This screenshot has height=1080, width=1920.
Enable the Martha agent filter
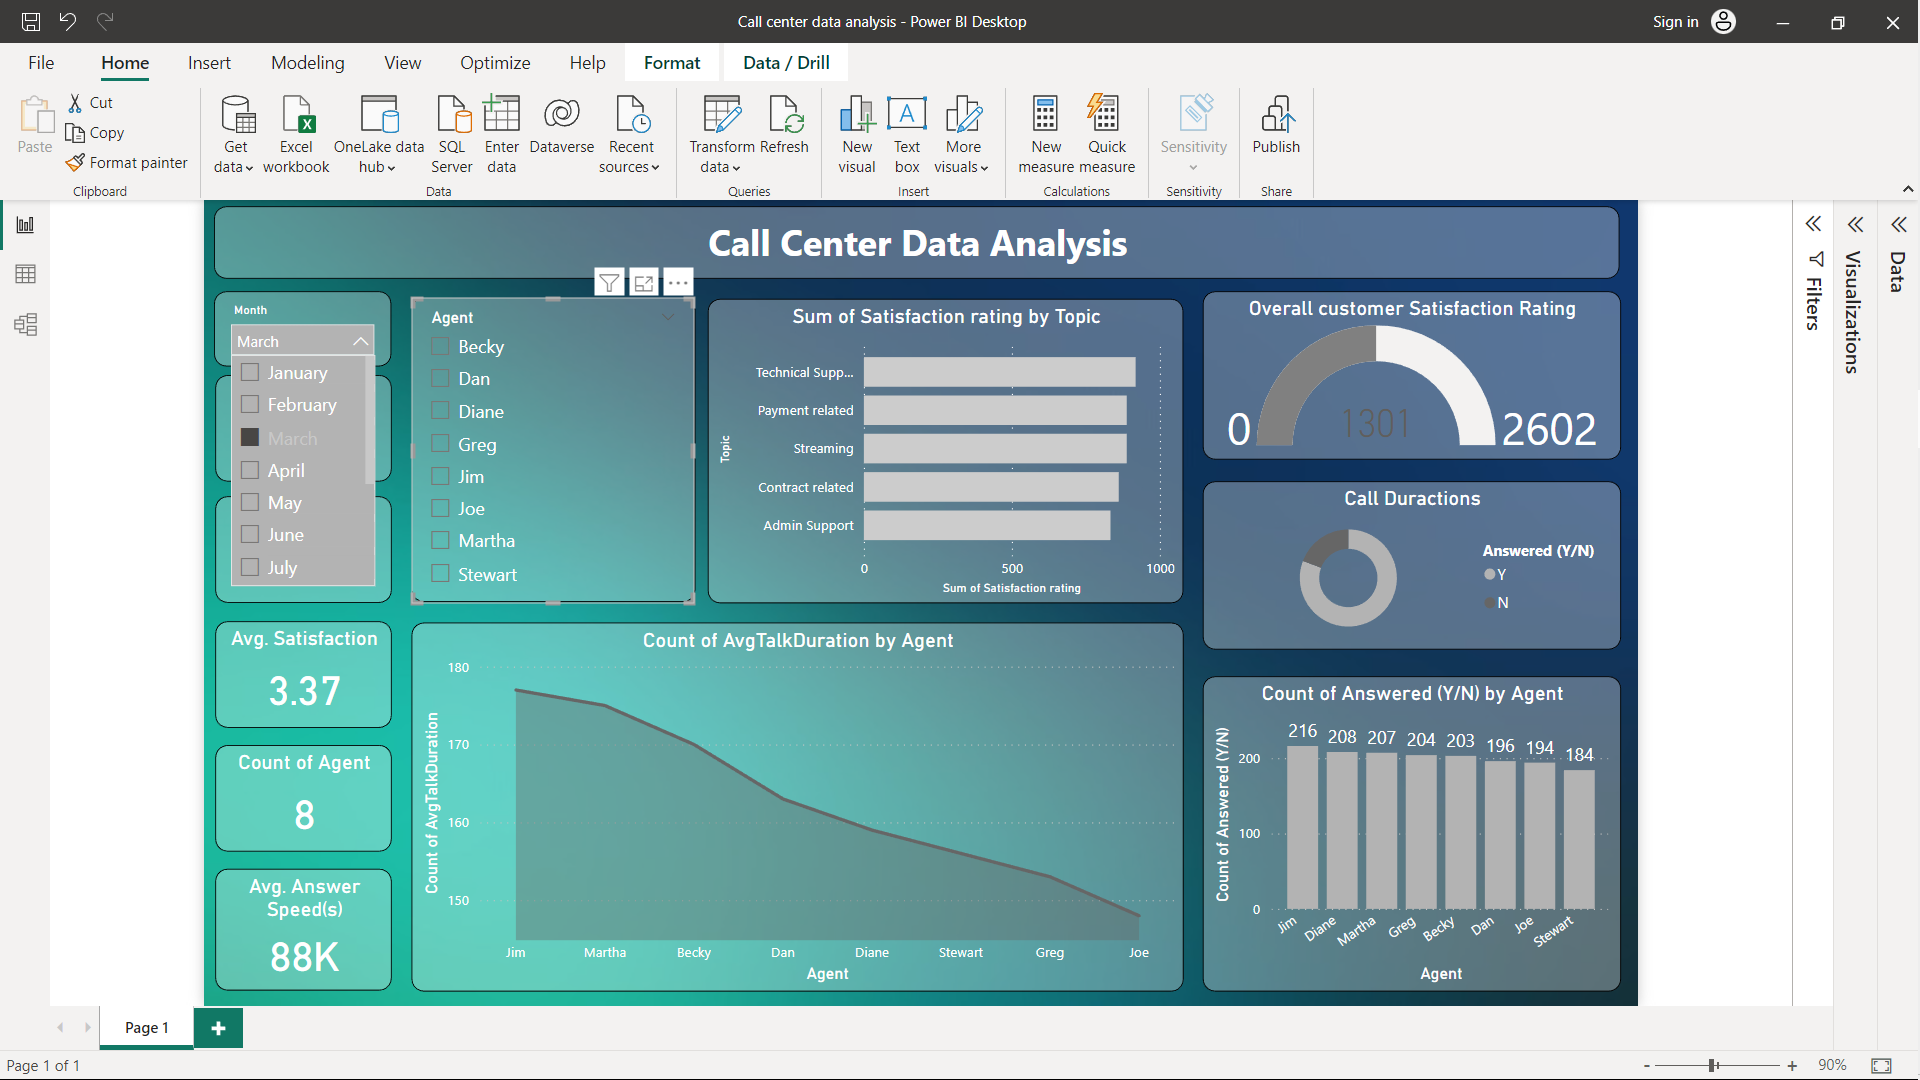[x=440, y=540]
